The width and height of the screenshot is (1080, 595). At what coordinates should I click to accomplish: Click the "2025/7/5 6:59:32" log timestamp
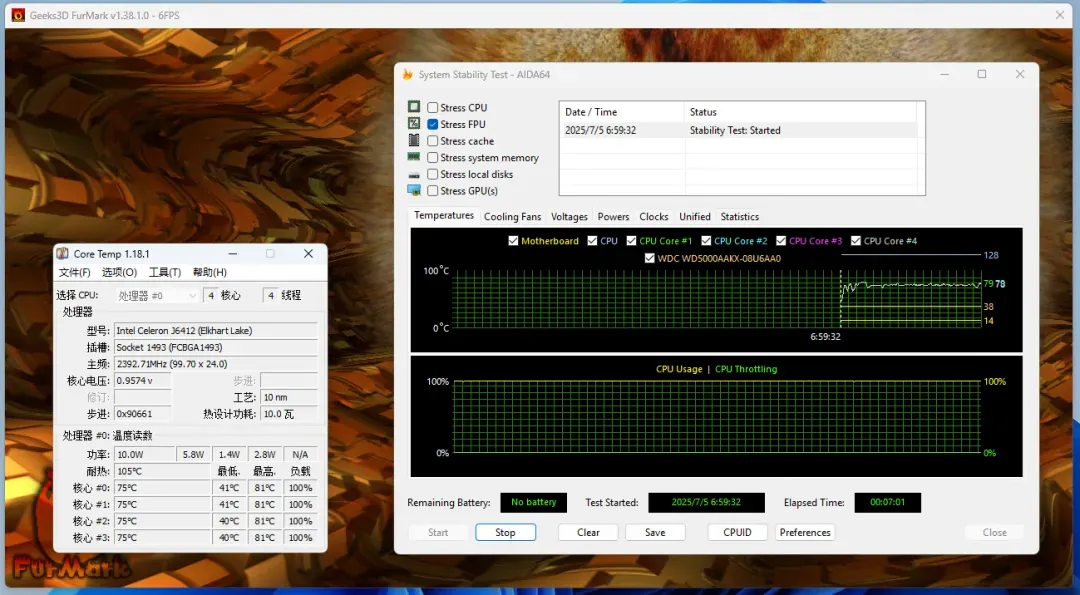click(x=601, y=130)
